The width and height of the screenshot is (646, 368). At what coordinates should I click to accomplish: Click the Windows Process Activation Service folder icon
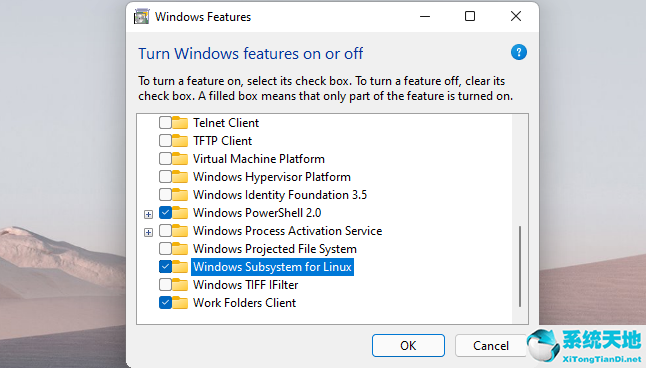[x=180, y=231]
